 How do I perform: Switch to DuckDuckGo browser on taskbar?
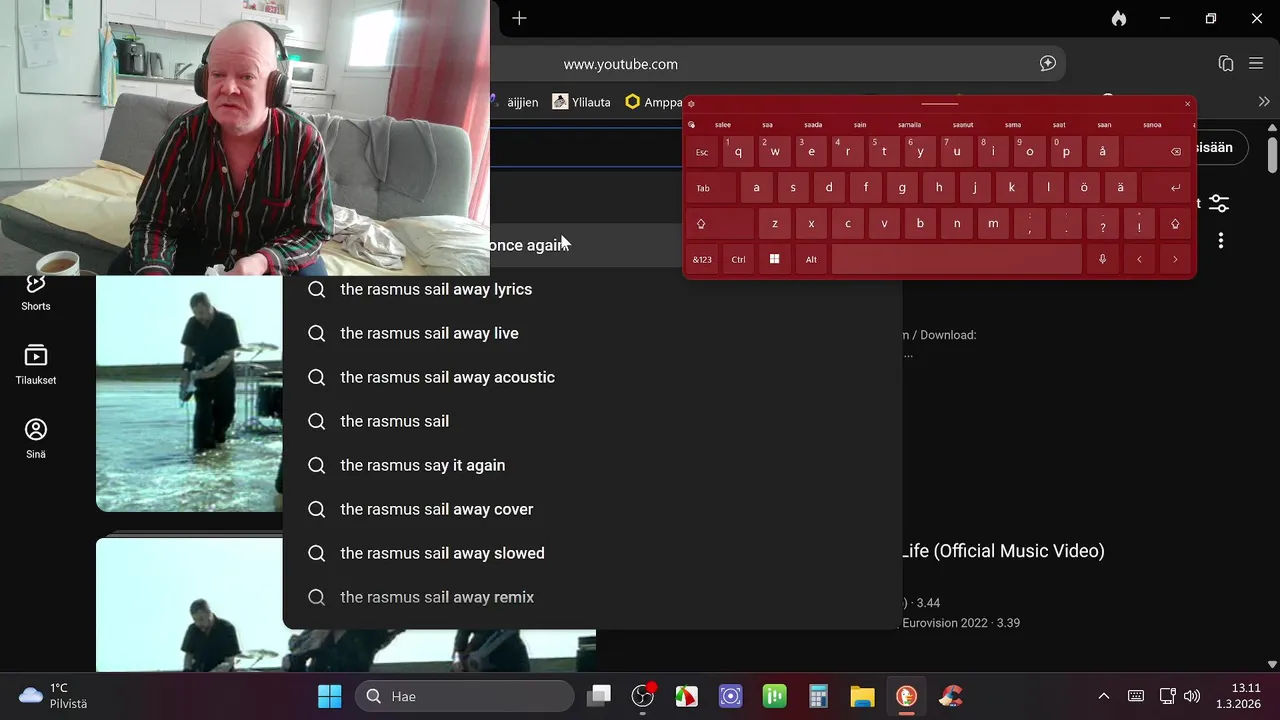(x=907, y=696)
